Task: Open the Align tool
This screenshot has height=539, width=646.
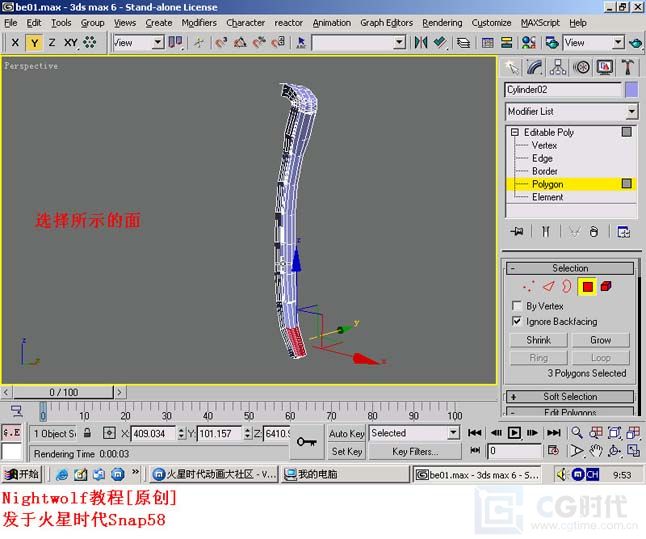Action: [x=440, y=42]
